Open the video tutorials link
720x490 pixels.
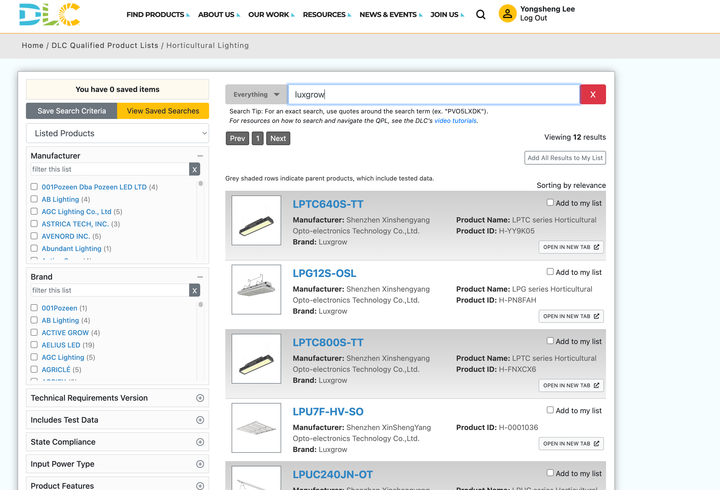pyautogui.click(x=455, y=121)
